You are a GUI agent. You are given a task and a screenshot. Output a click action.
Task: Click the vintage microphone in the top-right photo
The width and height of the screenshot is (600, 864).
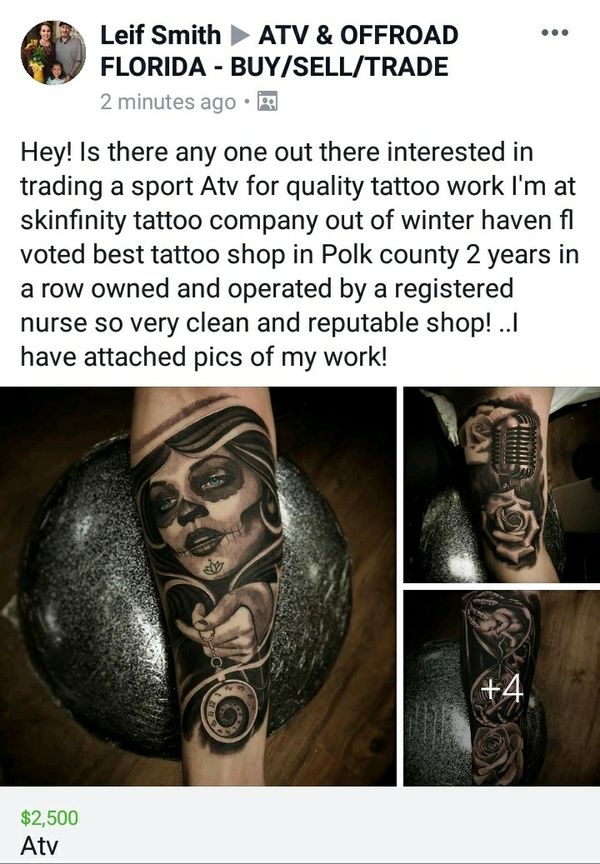tap(513, 450)
